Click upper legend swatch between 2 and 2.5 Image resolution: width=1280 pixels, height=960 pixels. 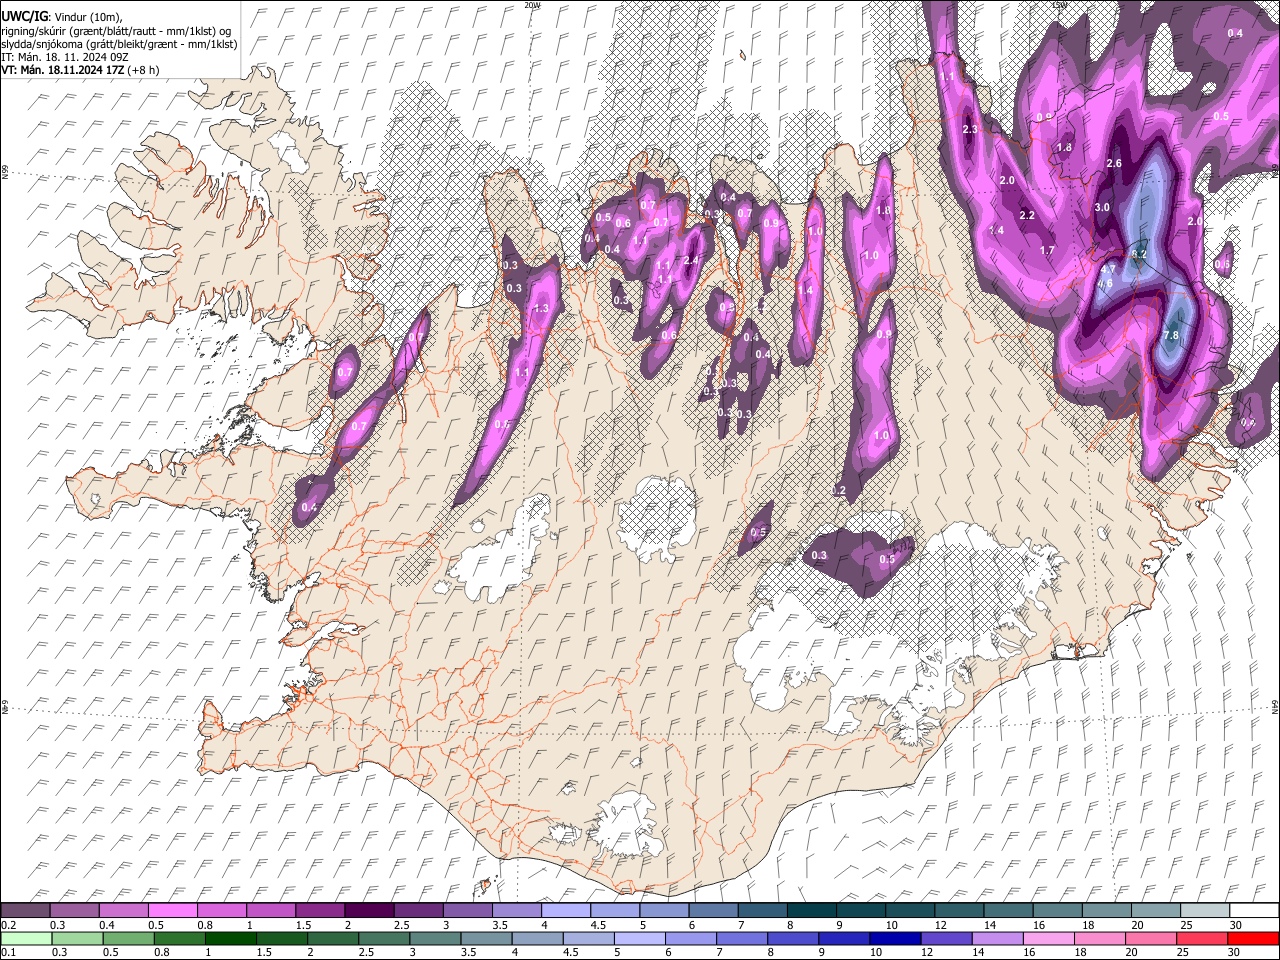pos(369,910)
